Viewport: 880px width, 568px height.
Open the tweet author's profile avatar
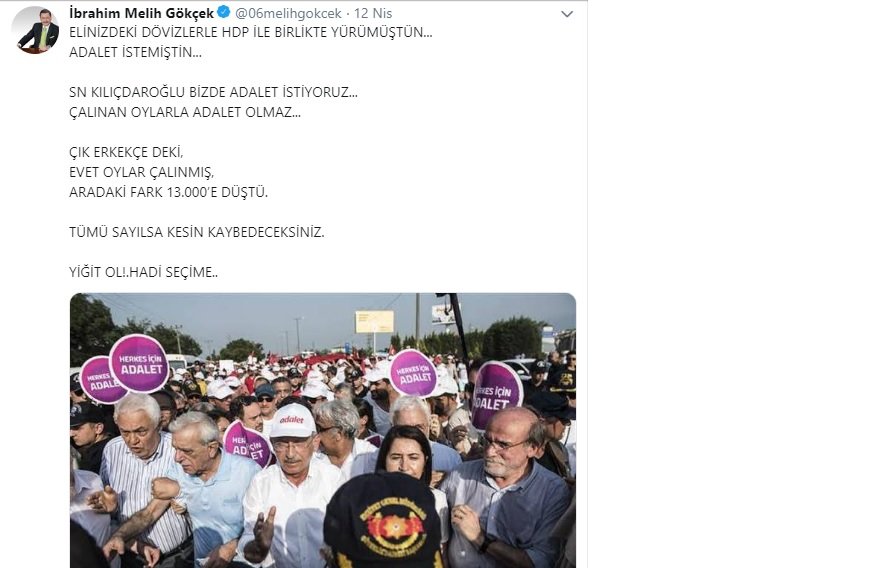(x=35, y=30)
